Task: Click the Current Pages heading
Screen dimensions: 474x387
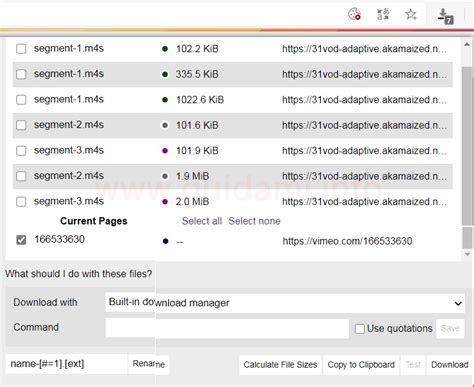Action: [94, 221]
